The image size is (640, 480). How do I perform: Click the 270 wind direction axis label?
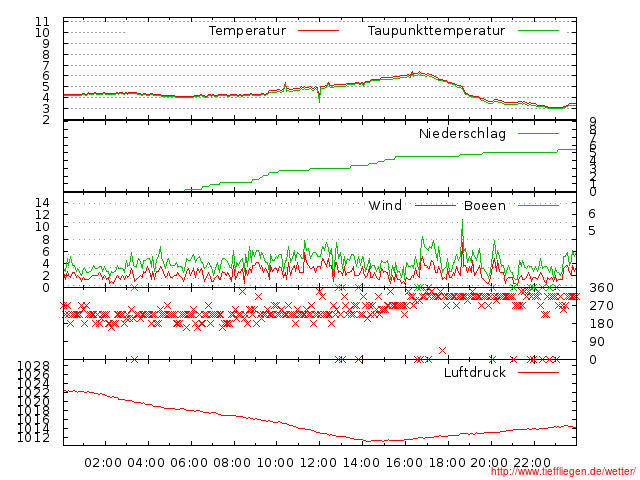(602, 306)
